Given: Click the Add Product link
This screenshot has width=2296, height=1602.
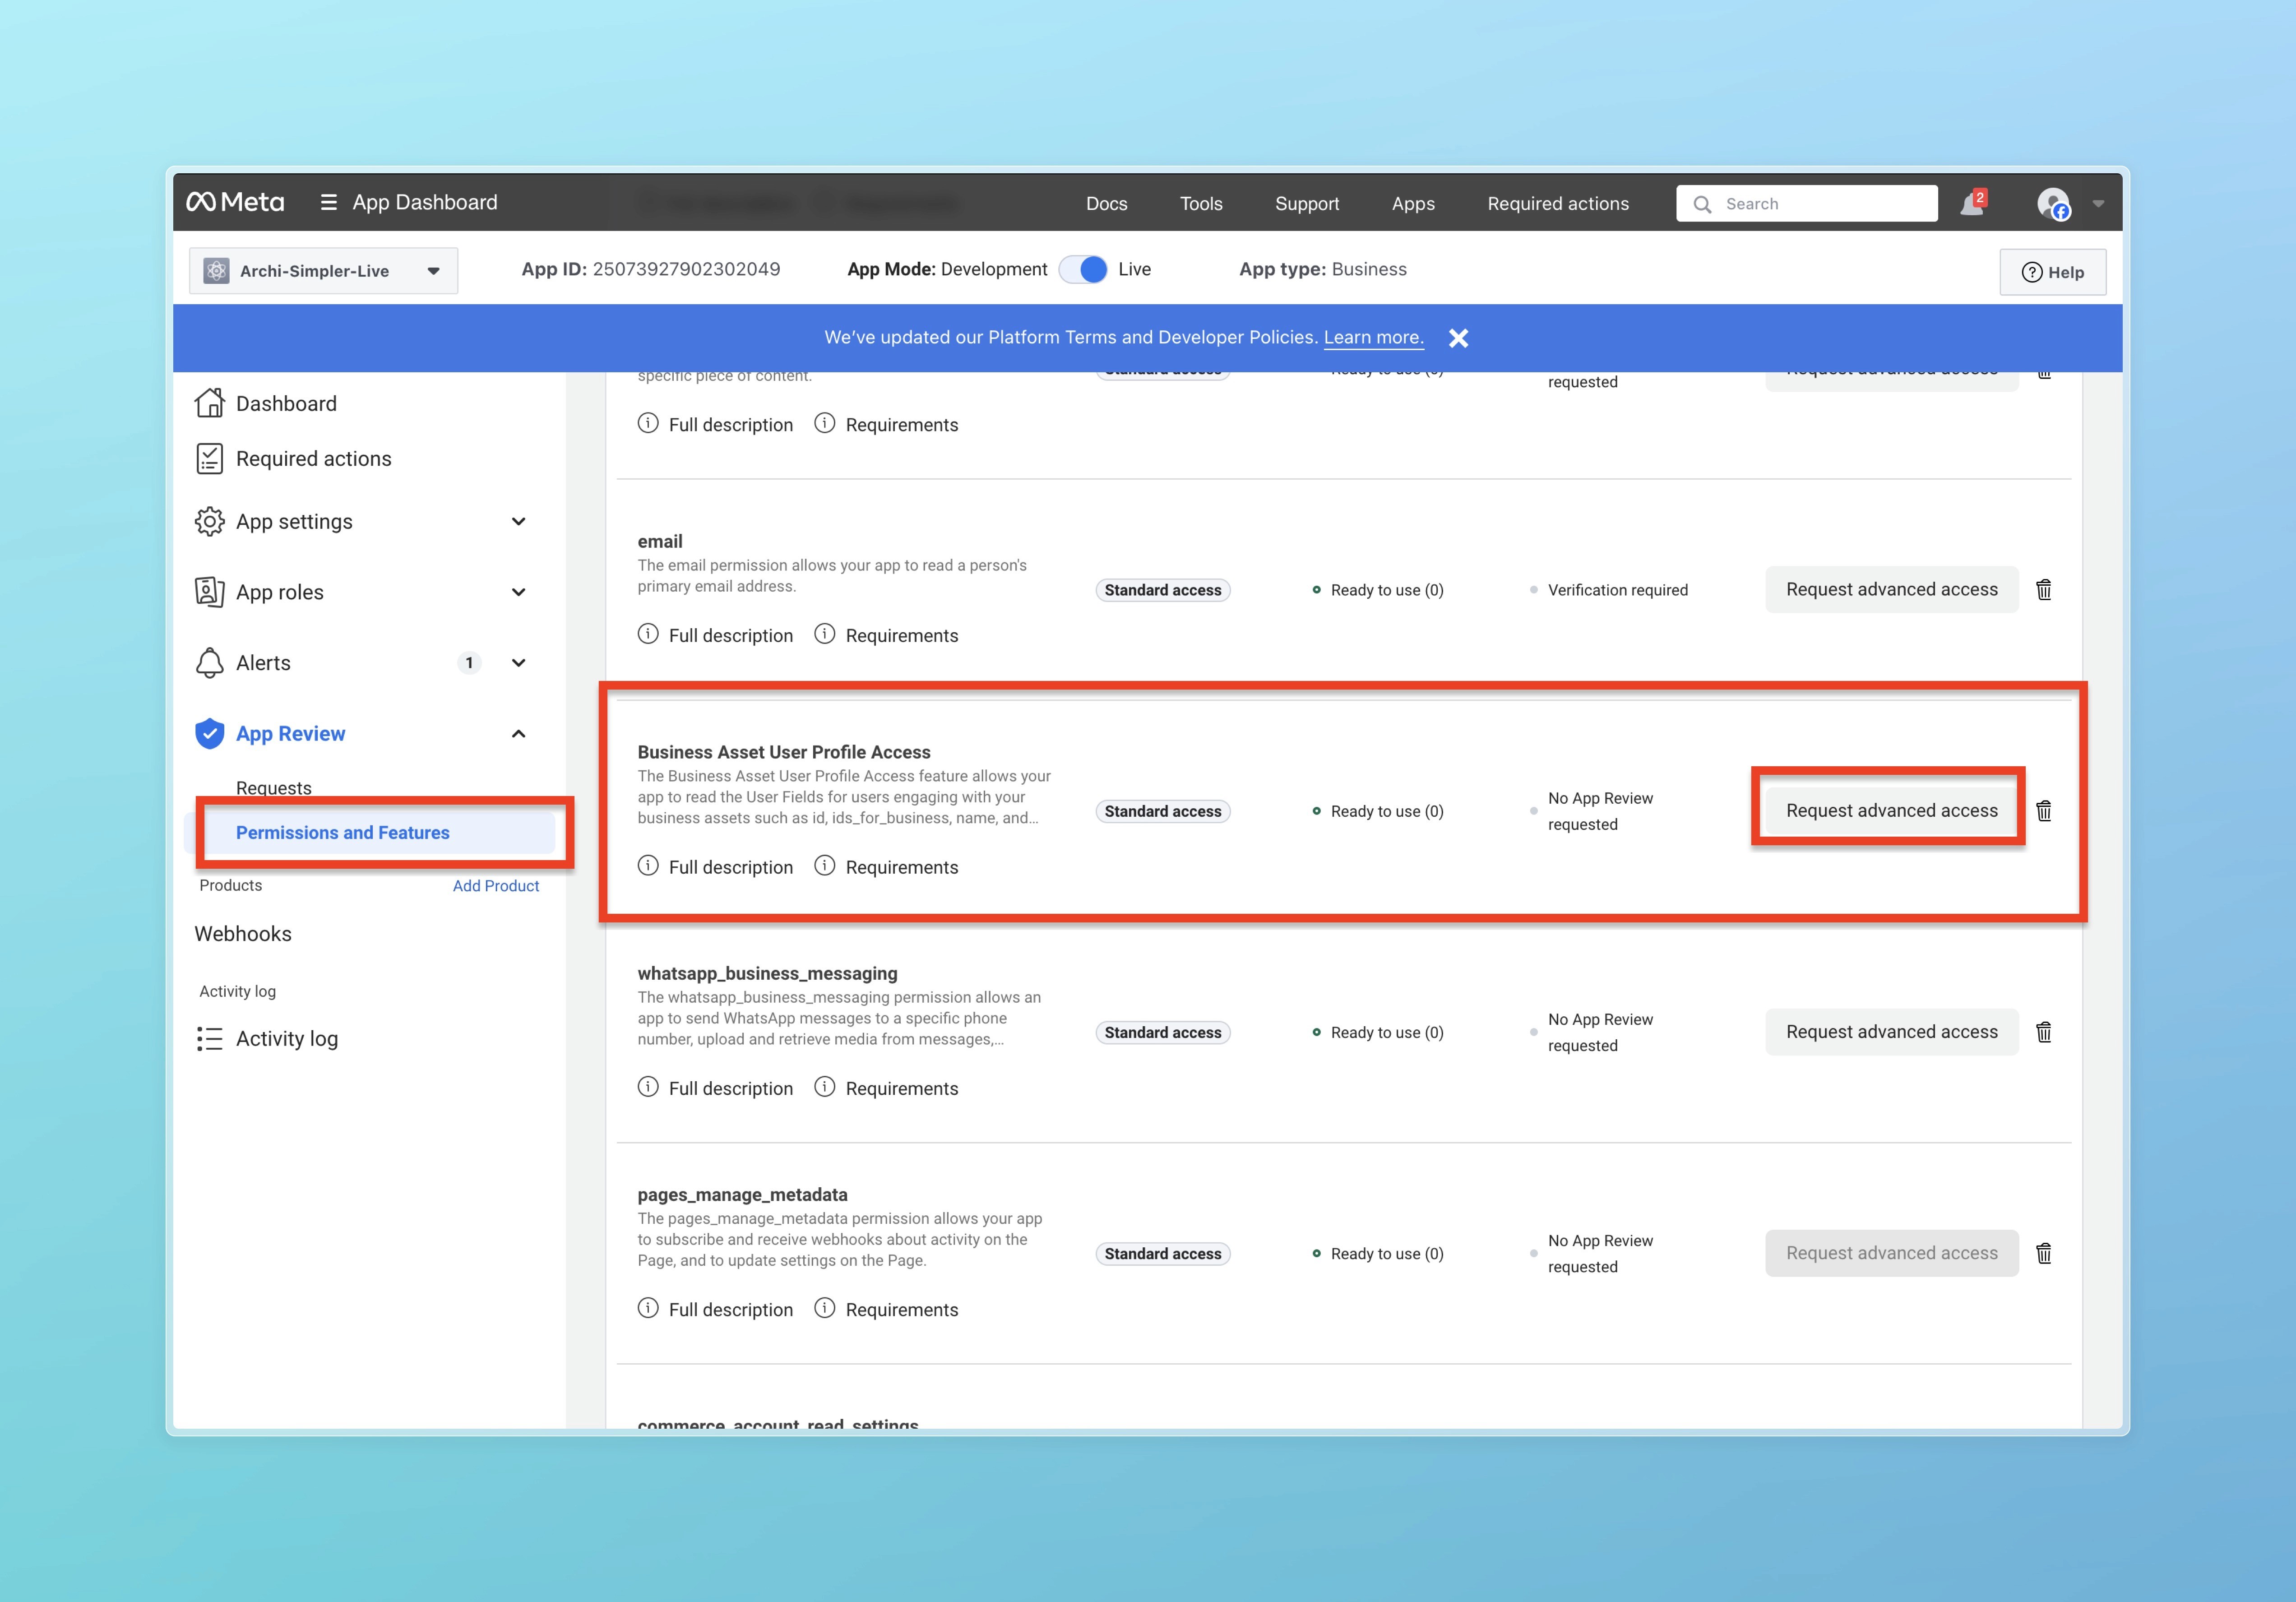Looking at the screenshot, I should click(495, 886).
